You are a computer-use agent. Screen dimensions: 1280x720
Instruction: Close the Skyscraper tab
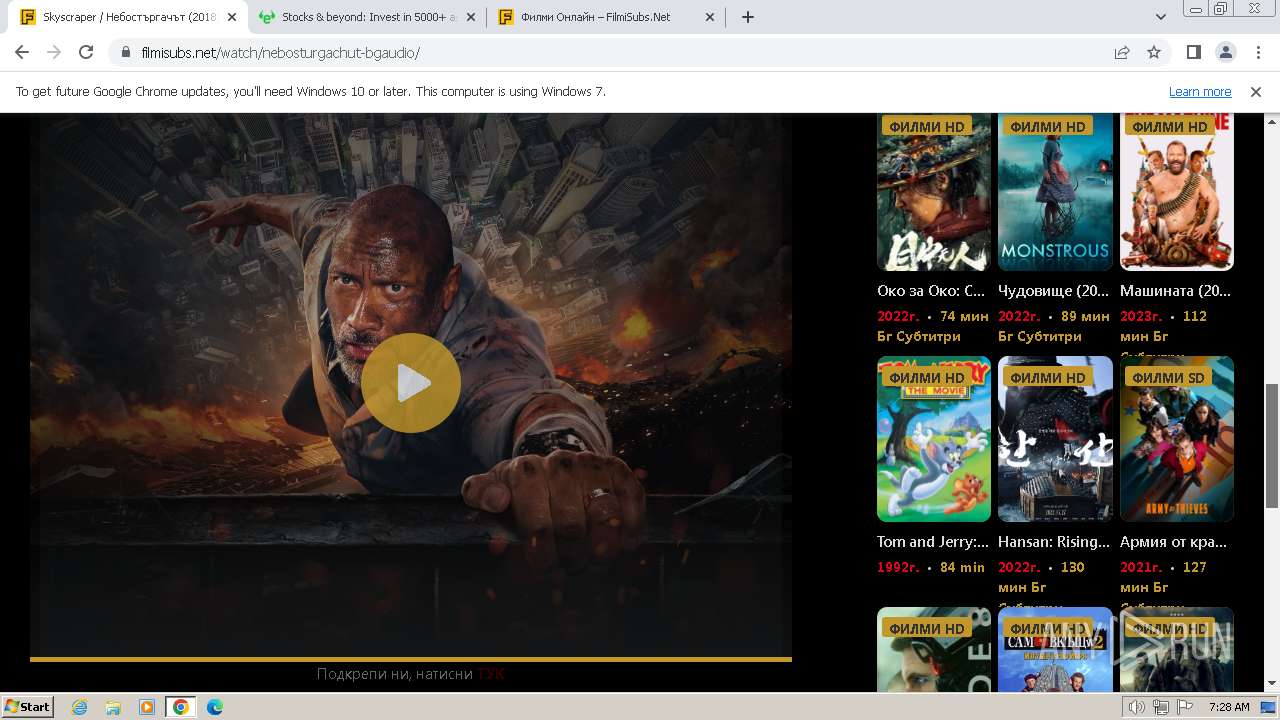(232, 17)
